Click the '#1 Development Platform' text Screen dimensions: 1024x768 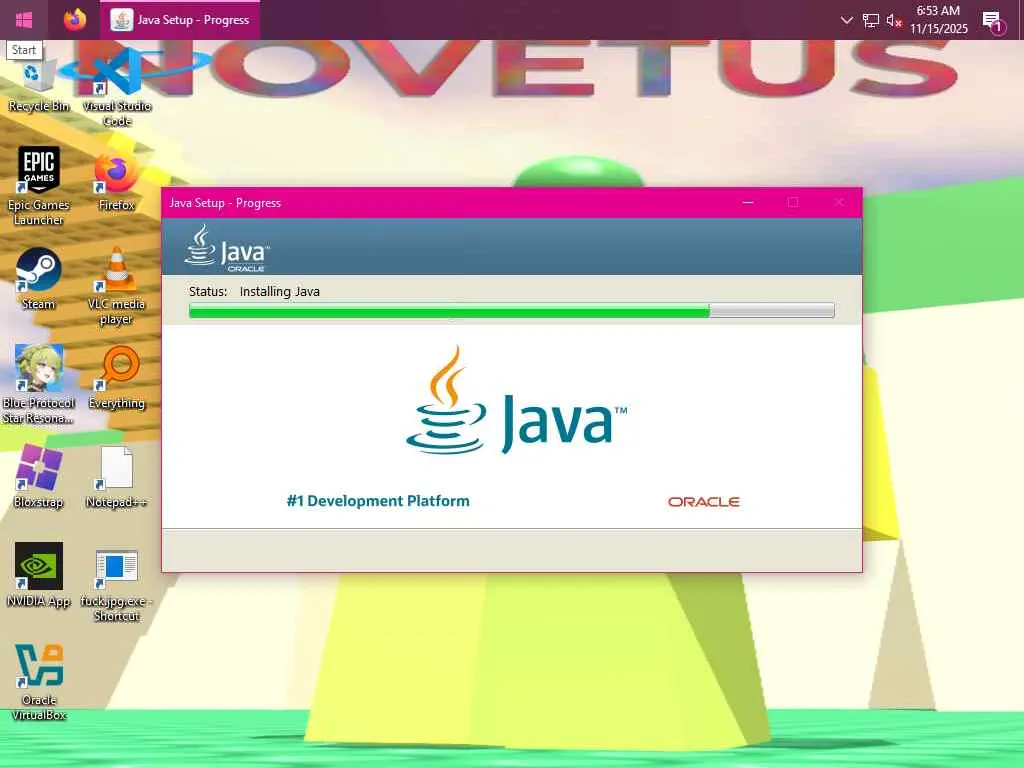(378, 501)
